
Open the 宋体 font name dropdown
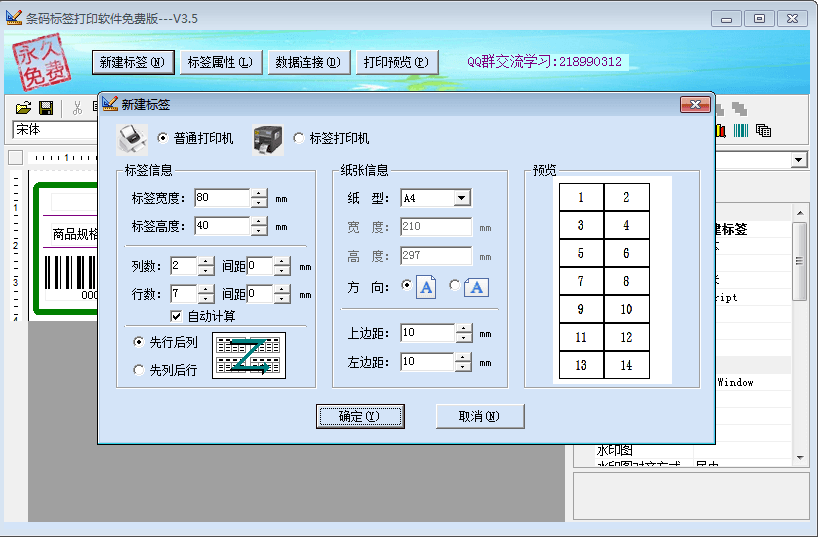coord(55,130)
